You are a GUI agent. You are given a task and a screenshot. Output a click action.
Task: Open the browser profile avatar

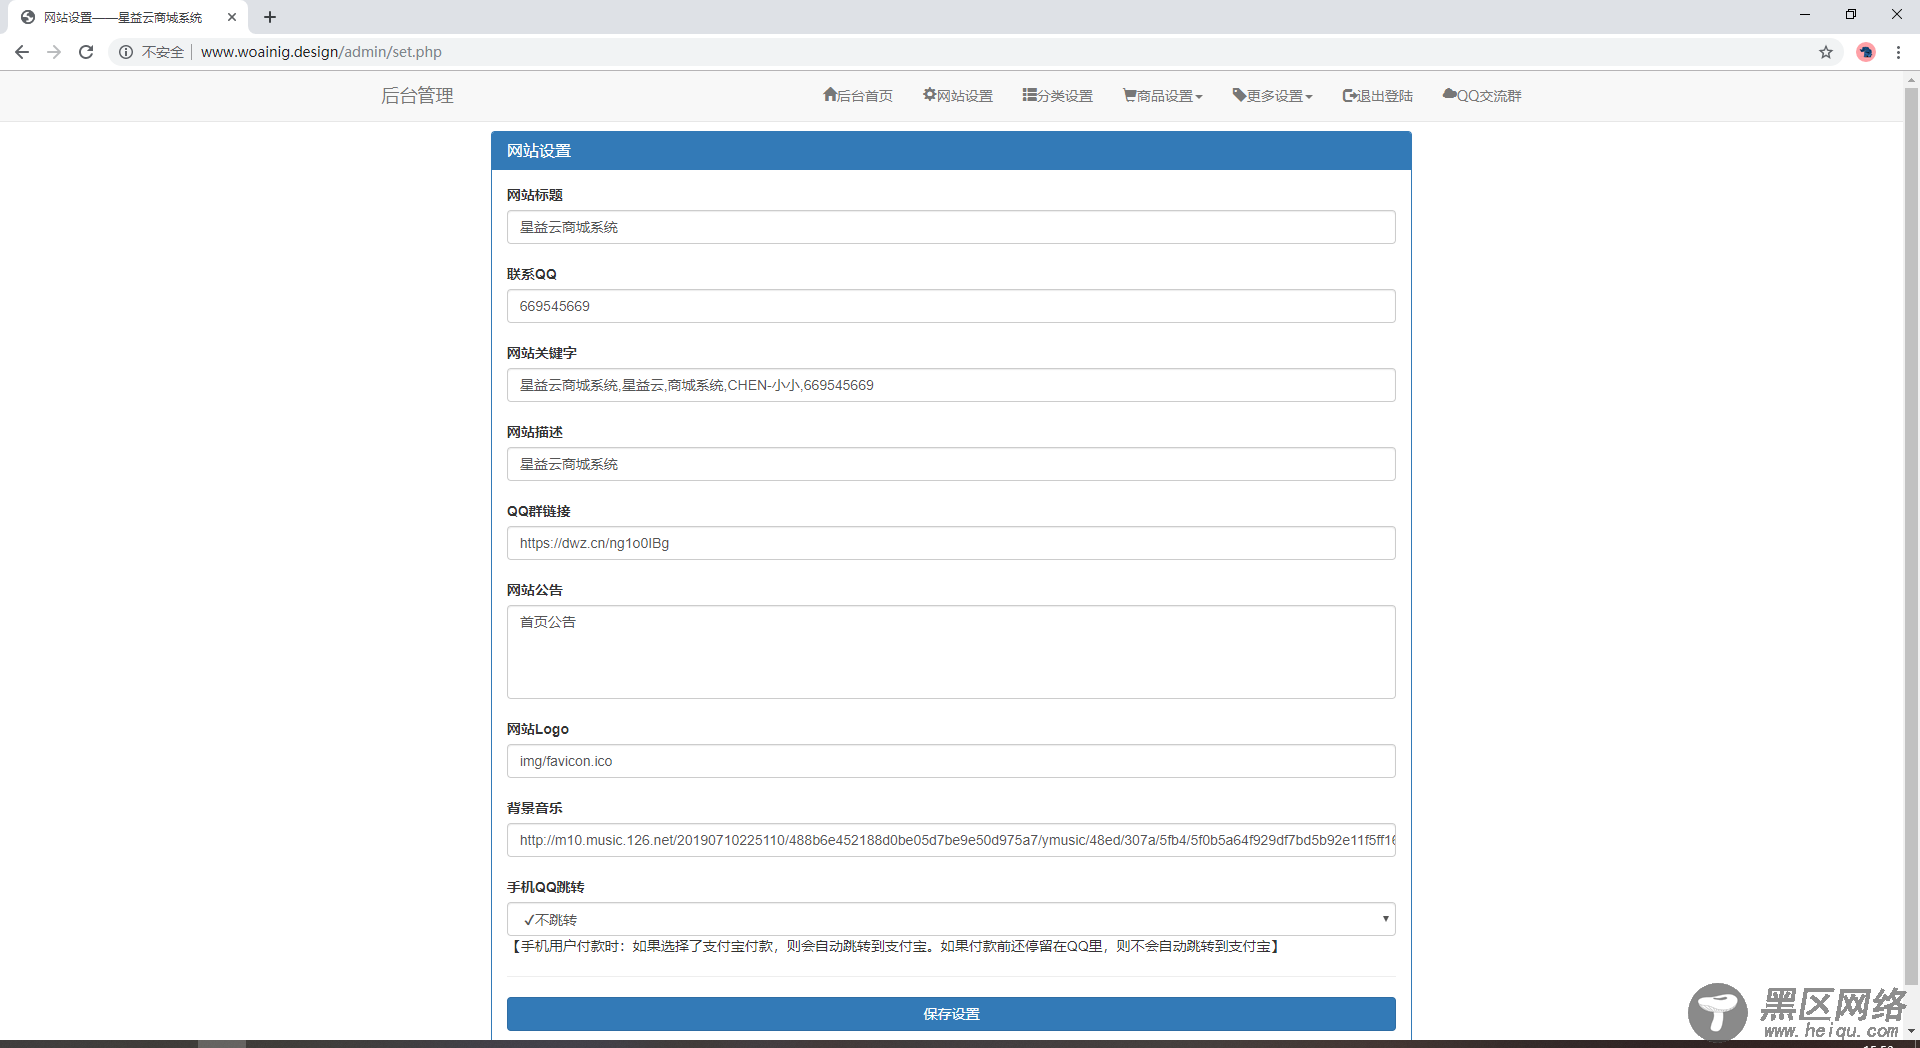[x=1866, y=52]
